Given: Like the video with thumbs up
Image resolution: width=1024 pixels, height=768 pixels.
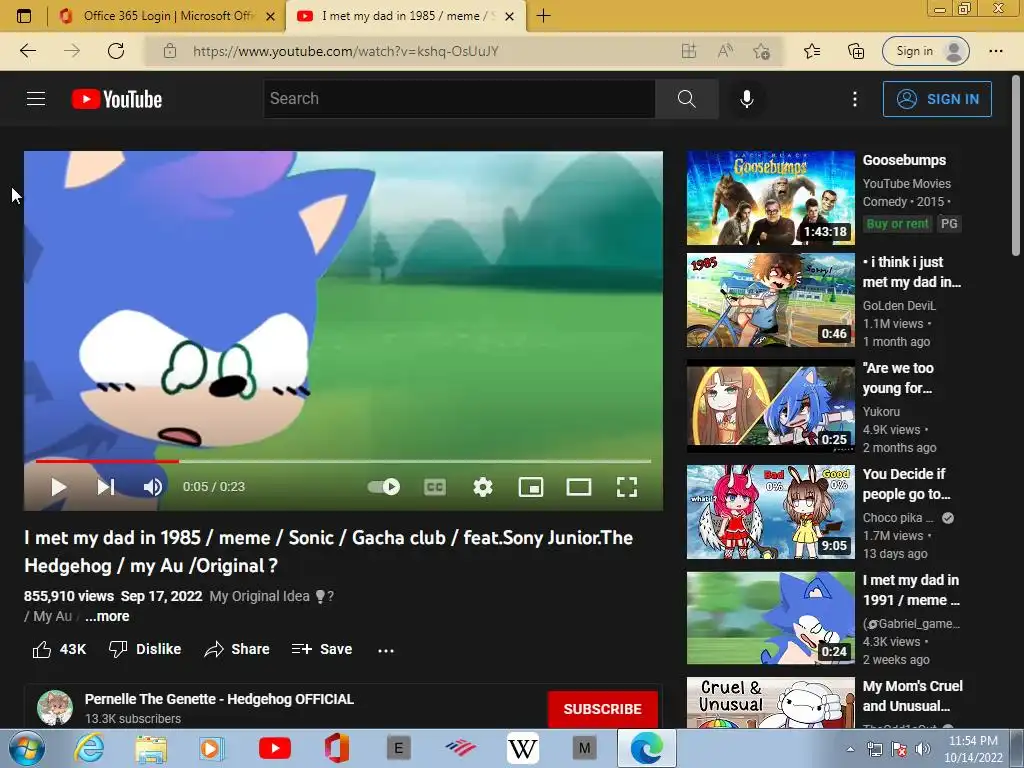Looking at the screenshot, I should pyautogui.click(x=59, y=649).
